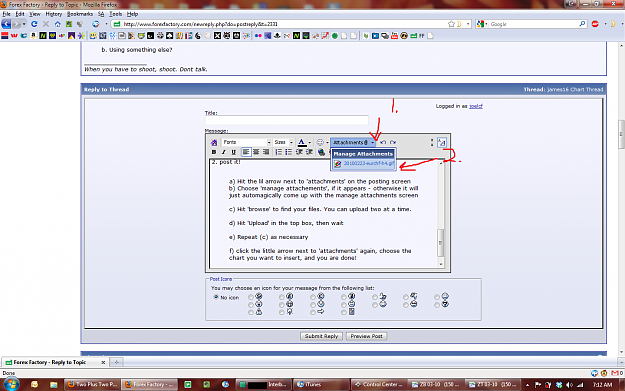Open the back/forward history dropdown
This screenshot has width=625, height=391.
coord(24,24)
